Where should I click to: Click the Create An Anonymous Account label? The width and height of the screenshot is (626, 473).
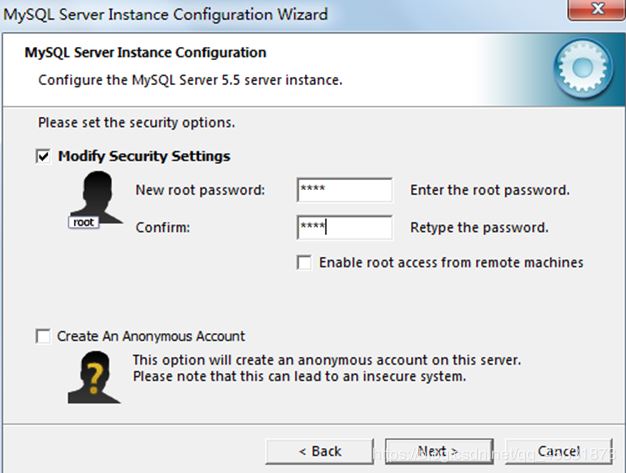151,337
